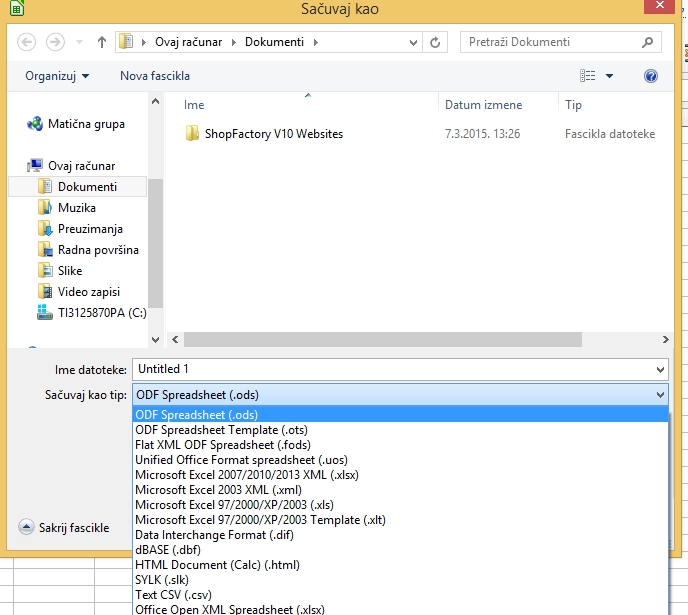Sort files by Datum izmene column

484,105
